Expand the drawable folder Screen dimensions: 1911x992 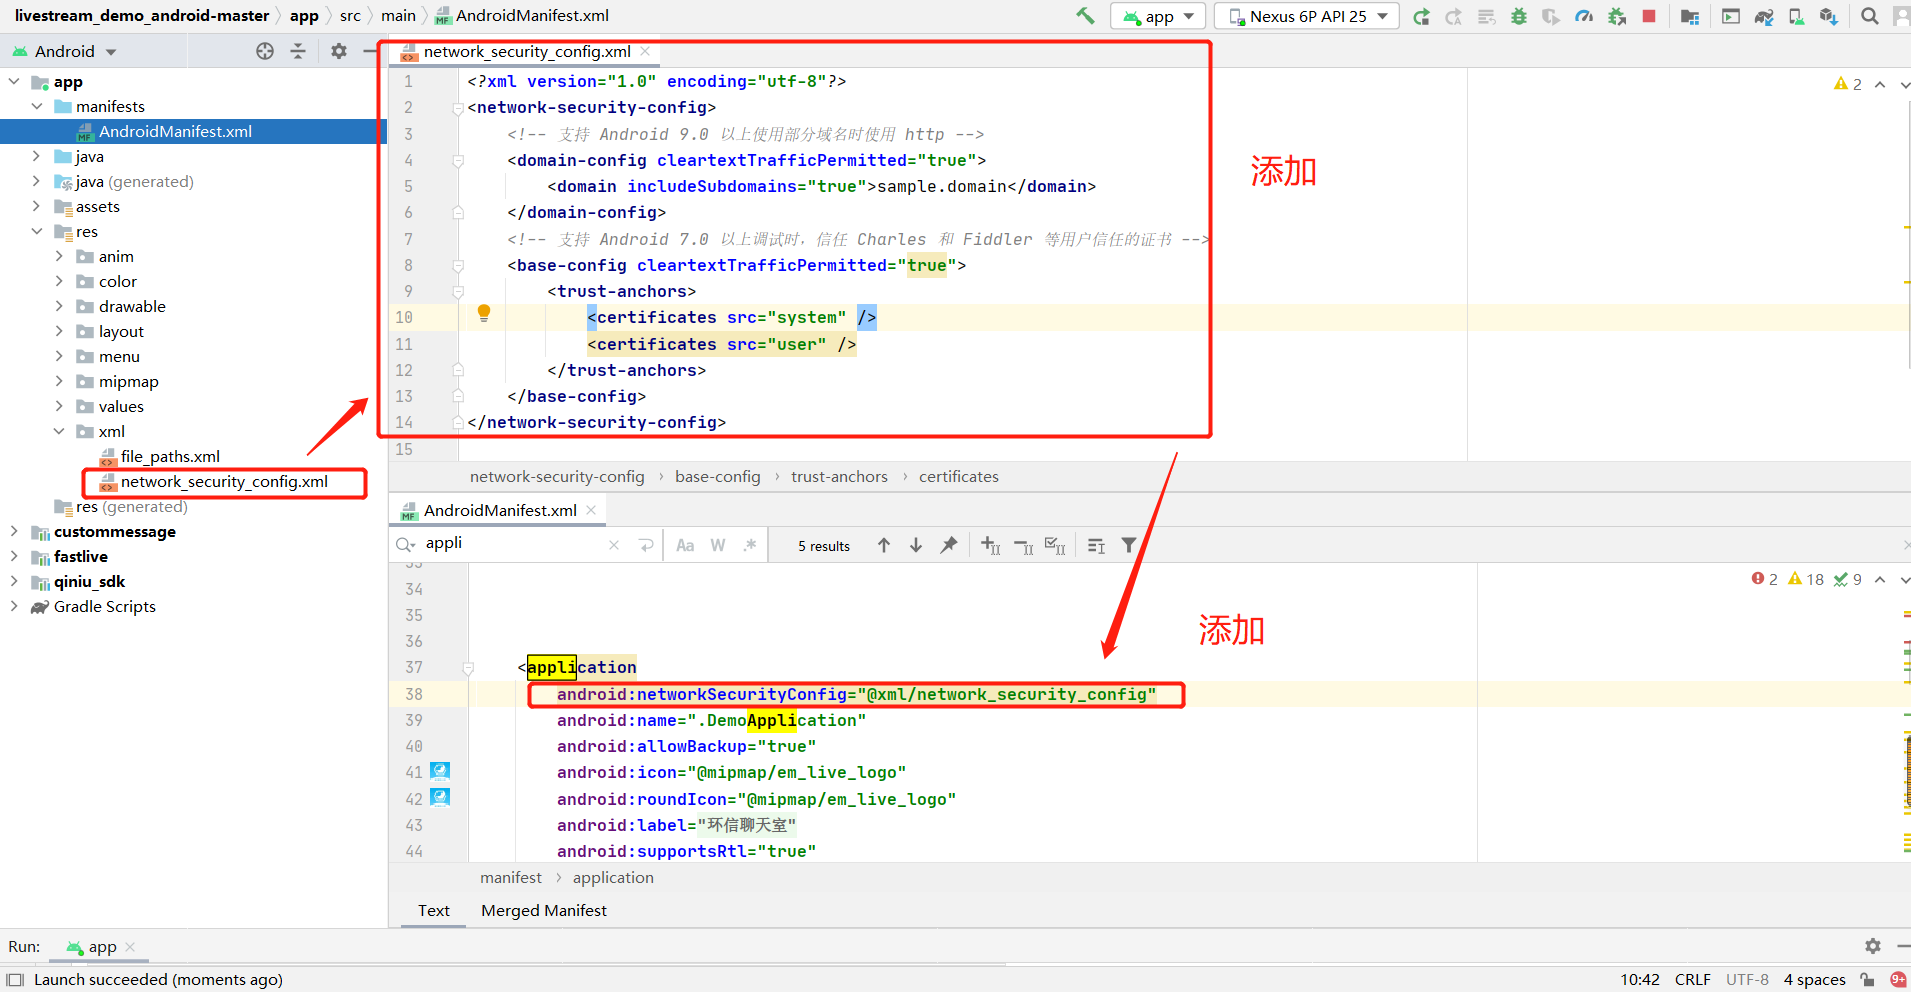click(59, 306)
